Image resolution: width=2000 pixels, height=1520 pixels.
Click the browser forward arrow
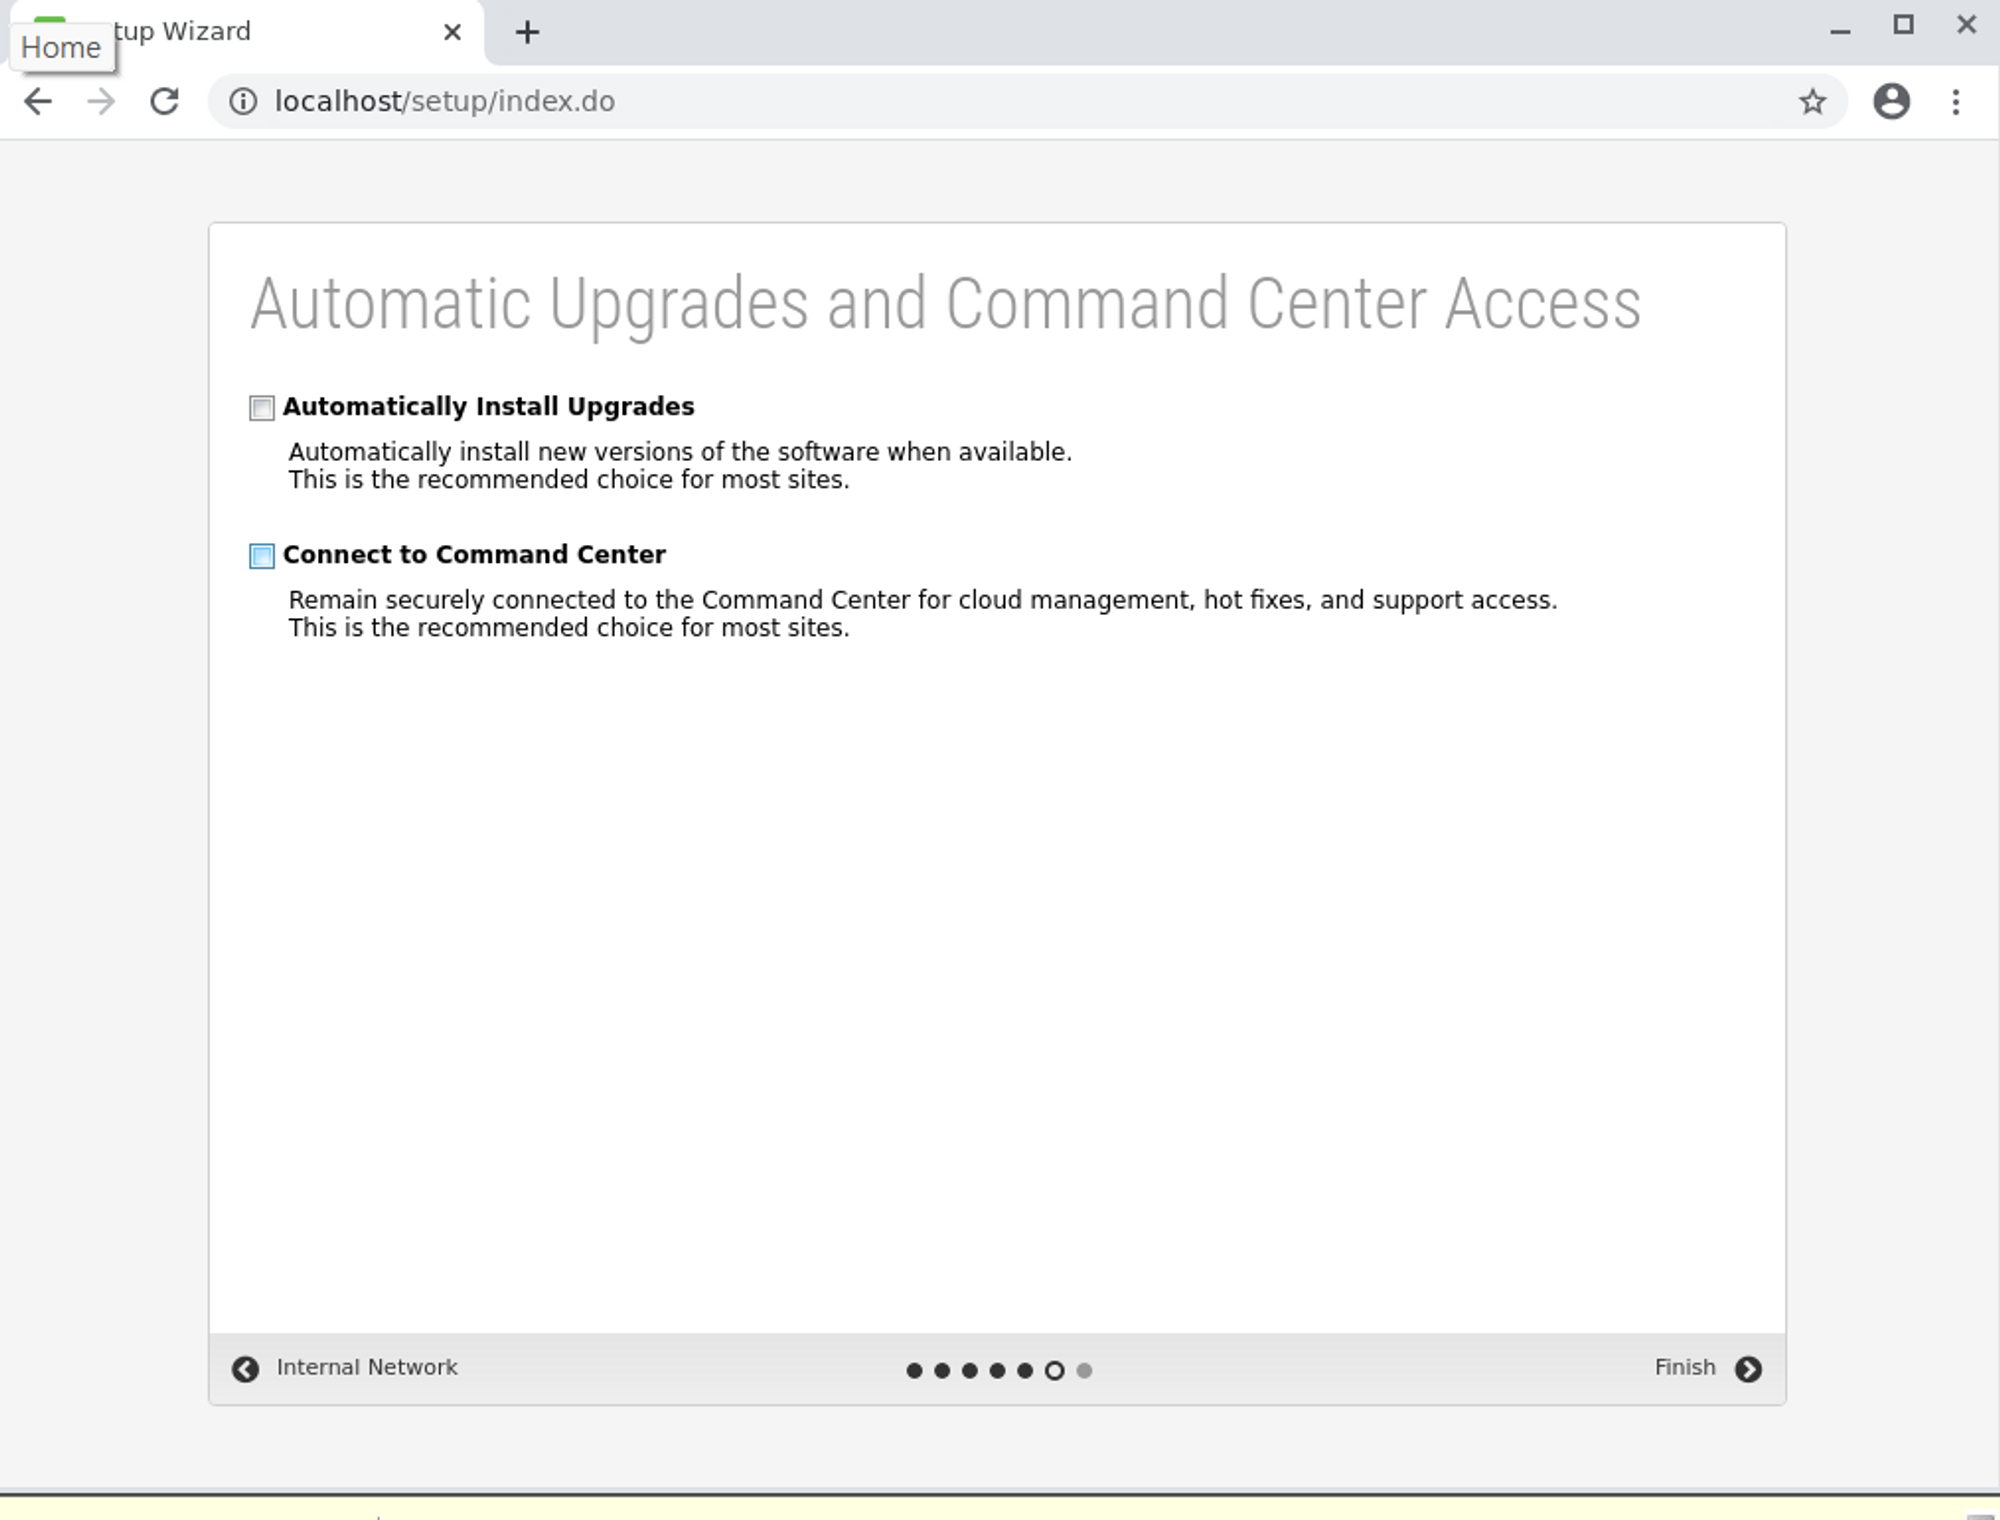point(101,101)
